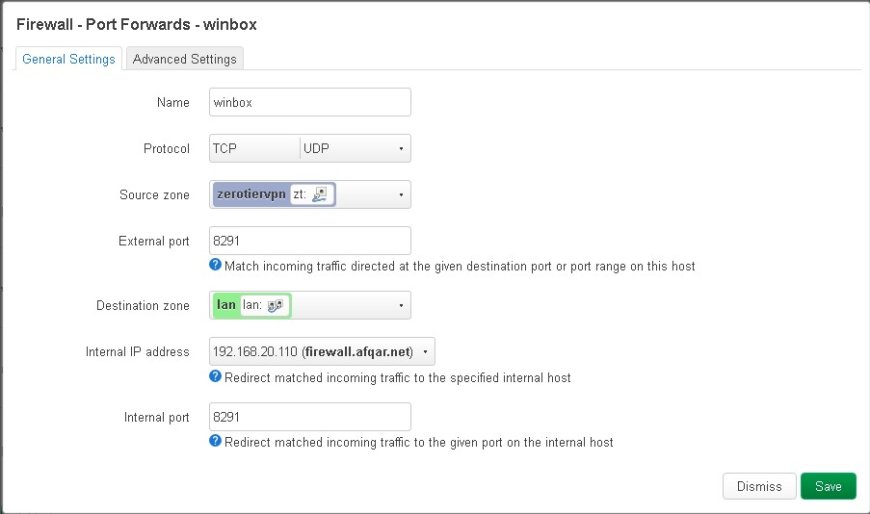Open the Protocol dropdown arrow
Screen dimensions: 870x514
[401, 149]
